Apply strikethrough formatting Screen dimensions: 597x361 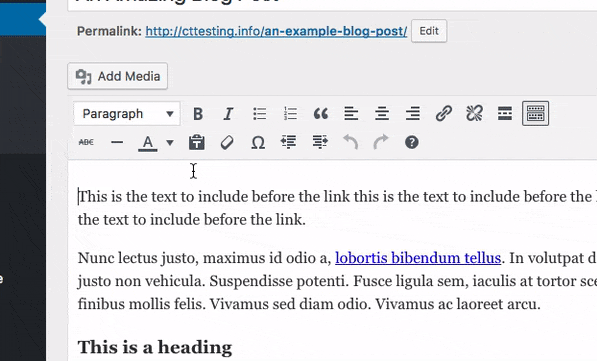click(x=86, y=142)
